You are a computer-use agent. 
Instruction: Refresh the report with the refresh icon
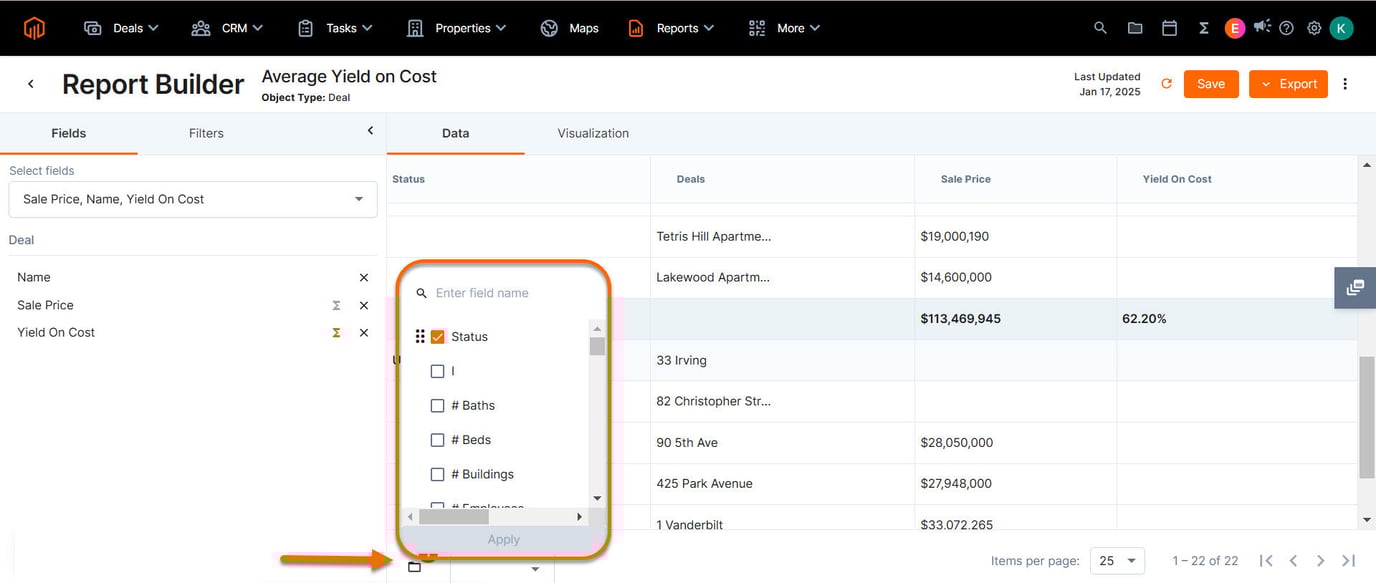coord(1166,84)
